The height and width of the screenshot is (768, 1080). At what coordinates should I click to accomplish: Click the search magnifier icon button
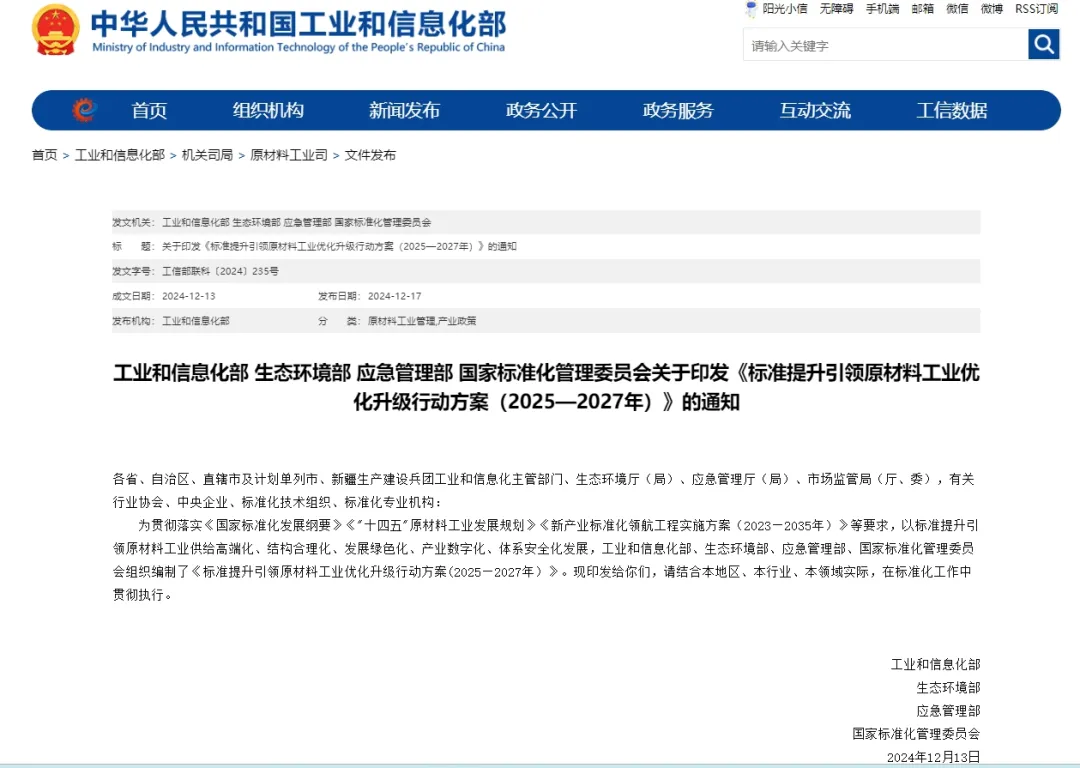coord(1043,45)
